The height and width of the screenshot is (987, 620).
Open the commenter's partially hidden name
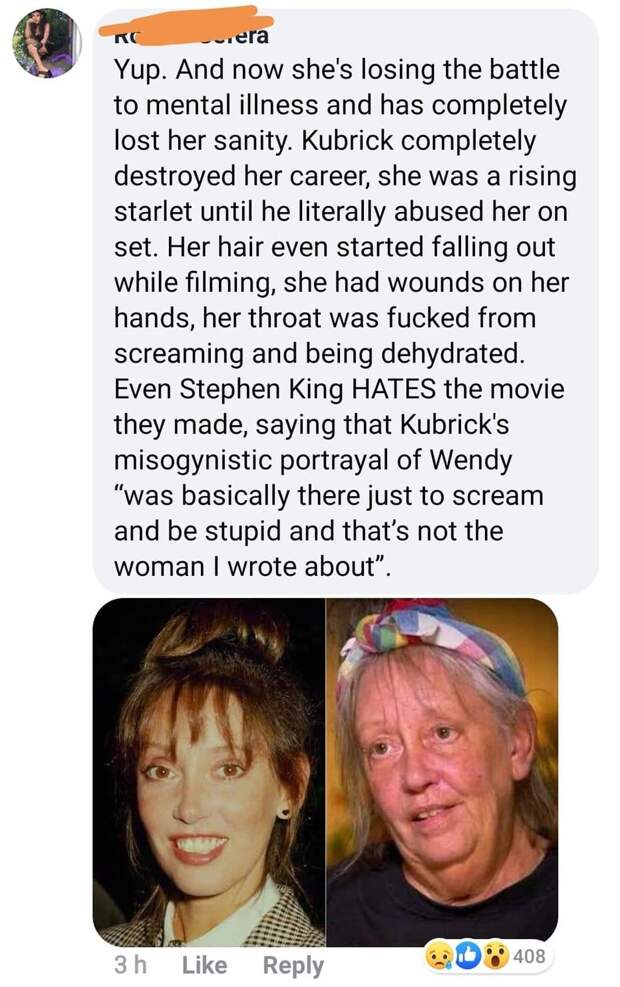click(191, 36)
